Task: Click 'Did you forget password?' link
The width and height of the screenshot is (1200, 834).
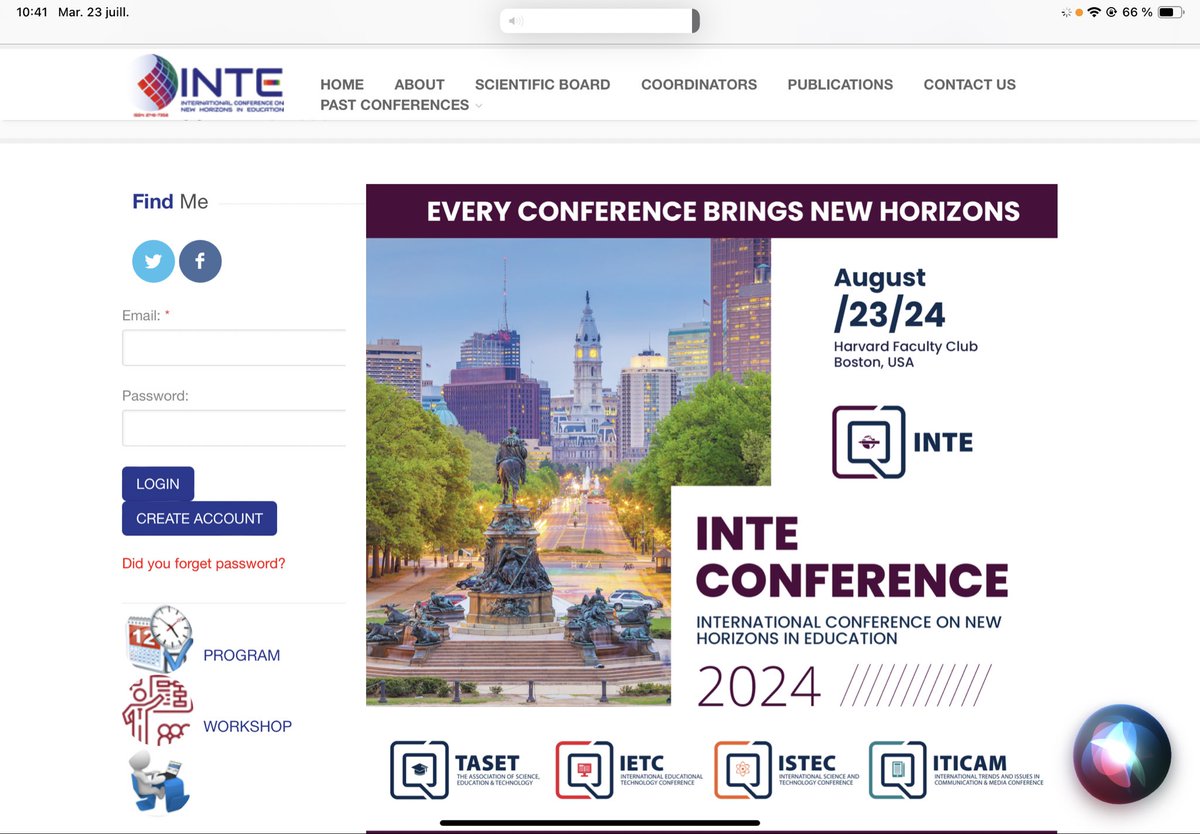Action: [x=204, y=563]
